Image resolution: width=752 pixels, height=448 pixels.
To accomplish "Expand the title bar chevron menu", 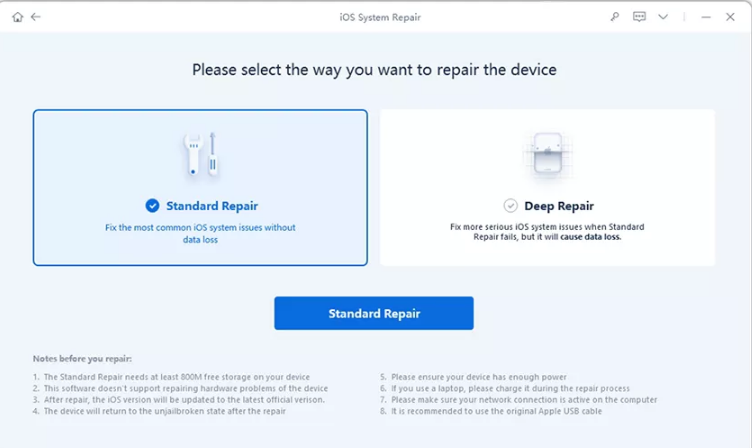I will tap(663, 17).
